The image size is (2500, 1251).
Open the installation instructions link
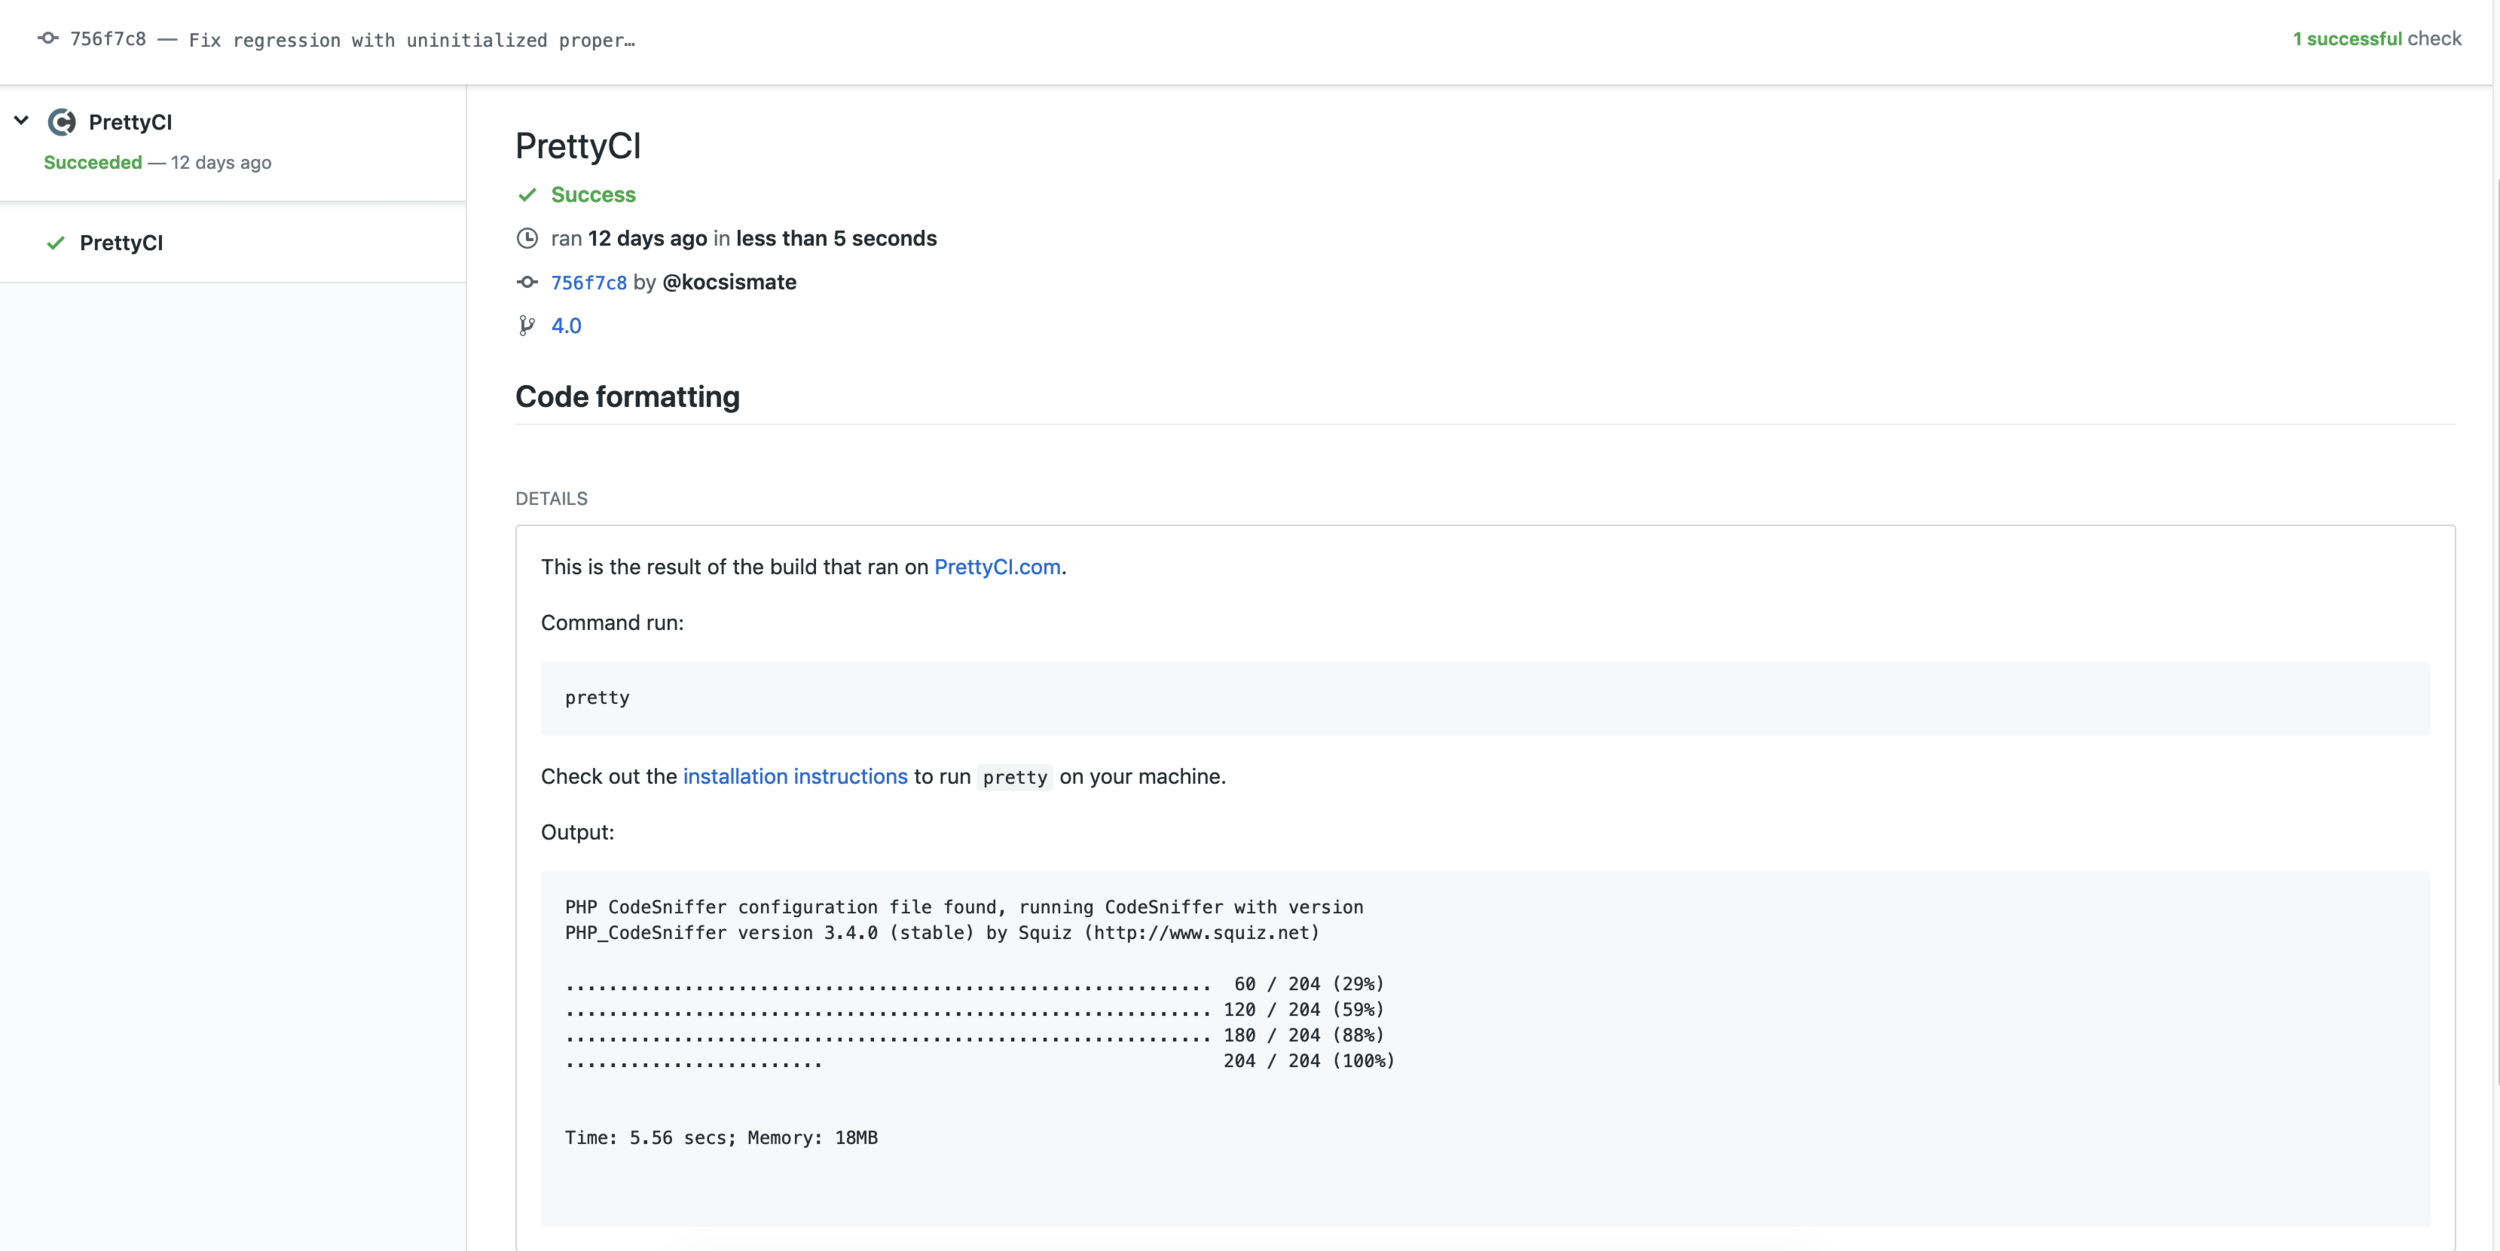click(794, 777)
